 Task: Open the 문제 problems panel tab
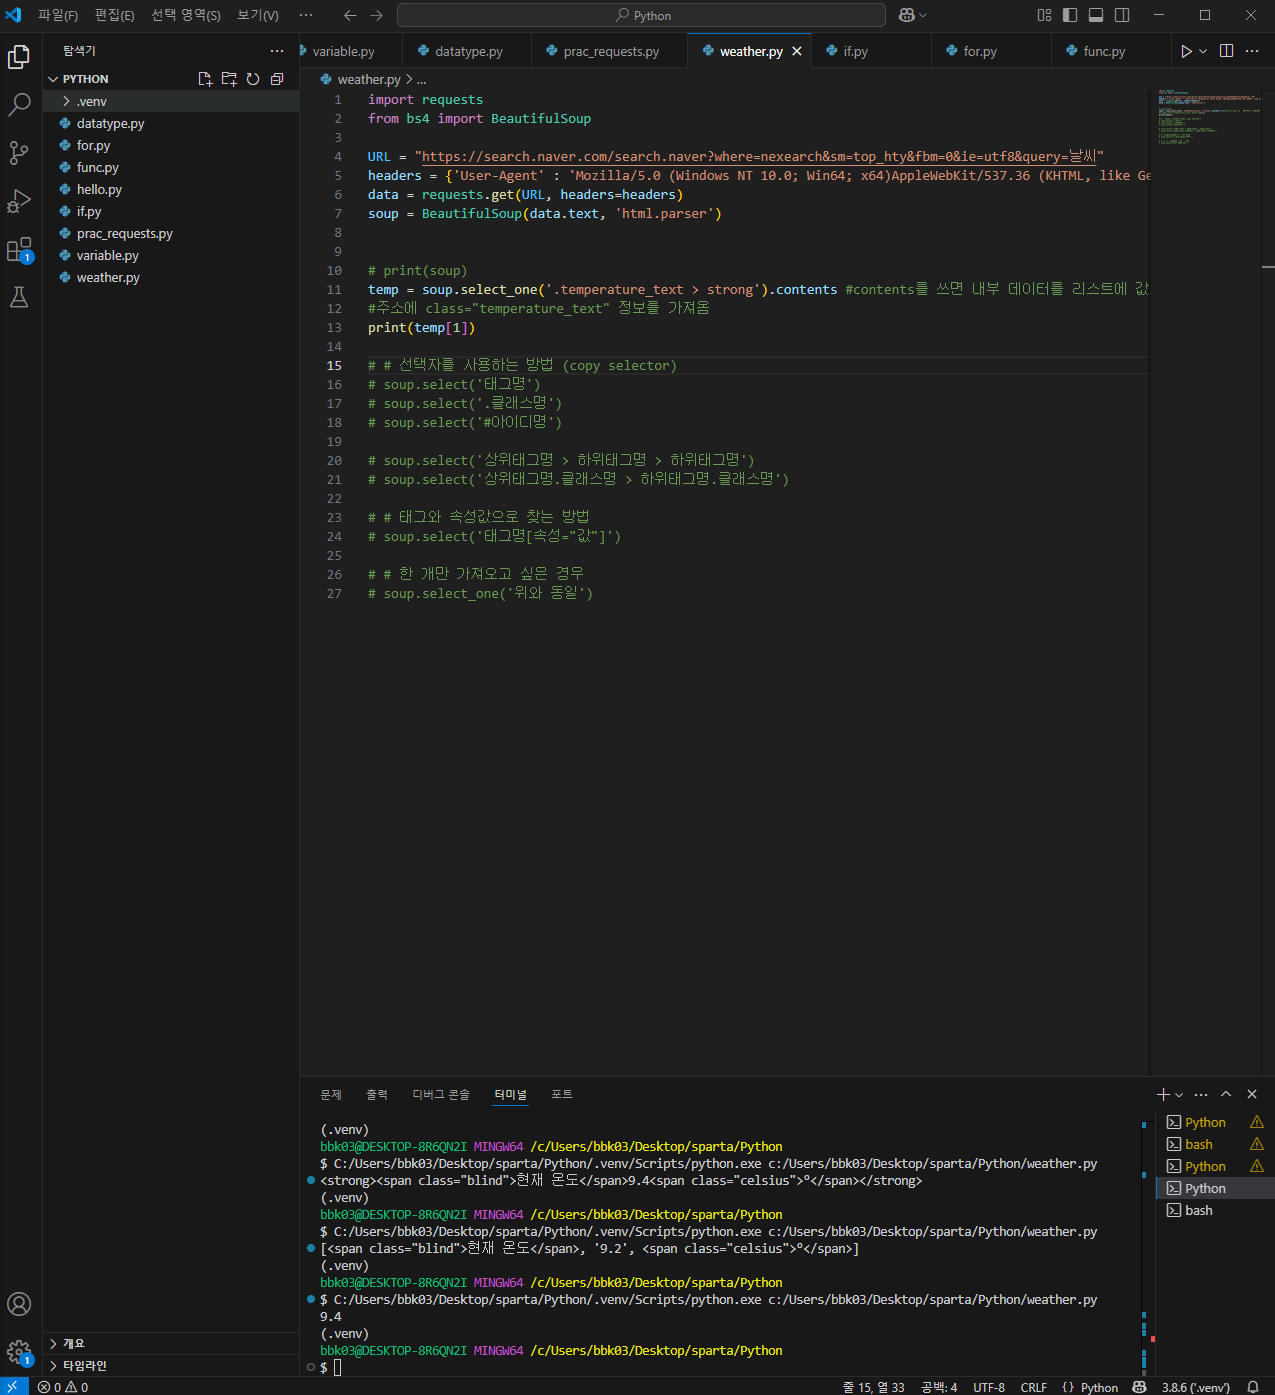click(x=331, y=1094)
